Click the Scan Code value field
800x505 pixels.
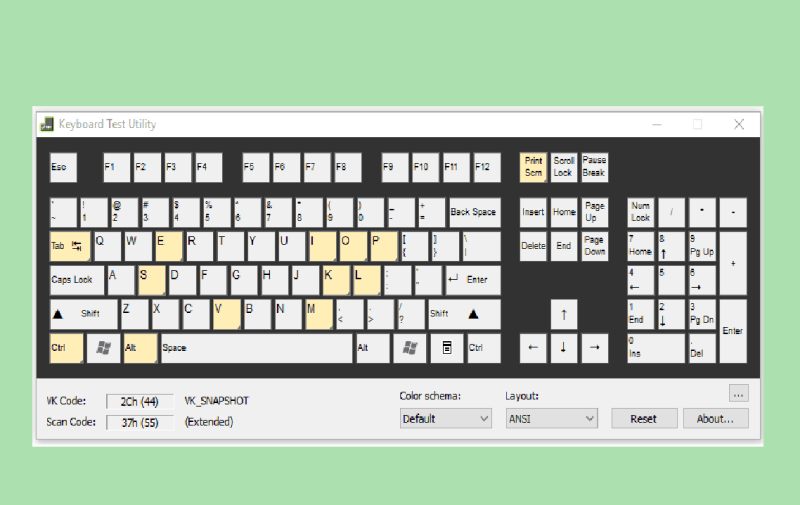140,422
